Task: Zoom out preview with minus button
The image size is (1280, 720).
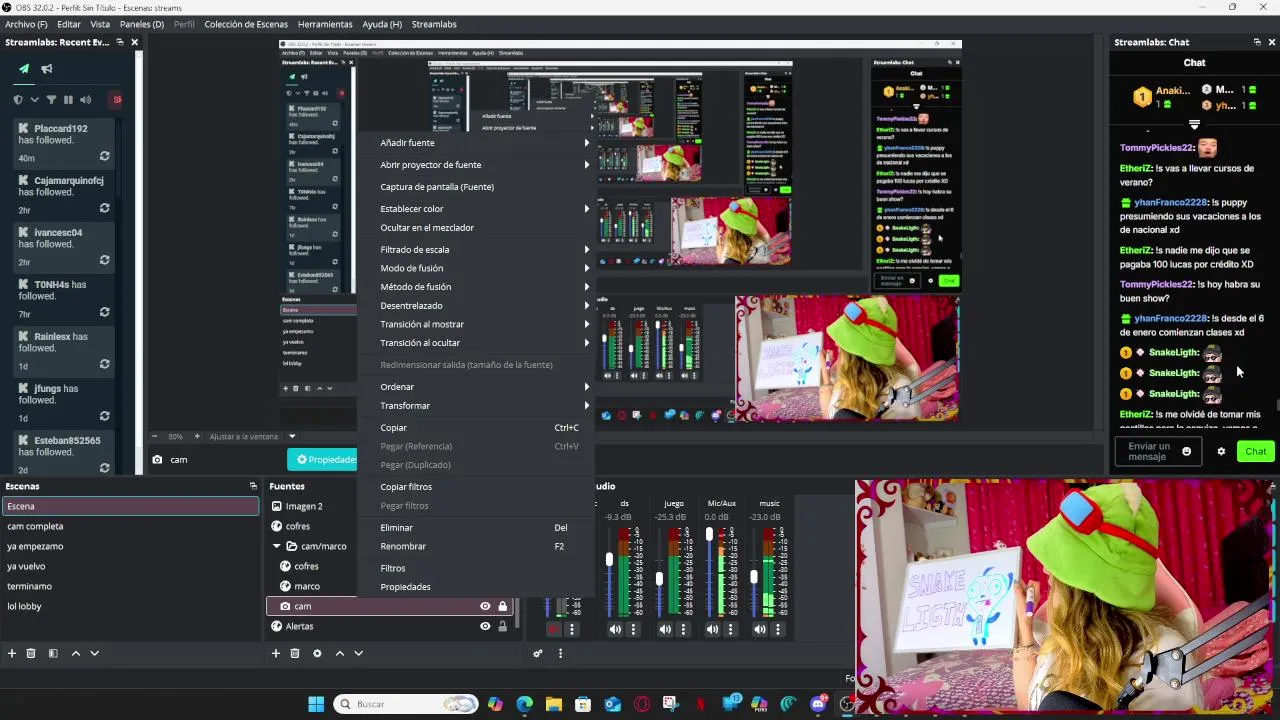Action: pos(155,436)
